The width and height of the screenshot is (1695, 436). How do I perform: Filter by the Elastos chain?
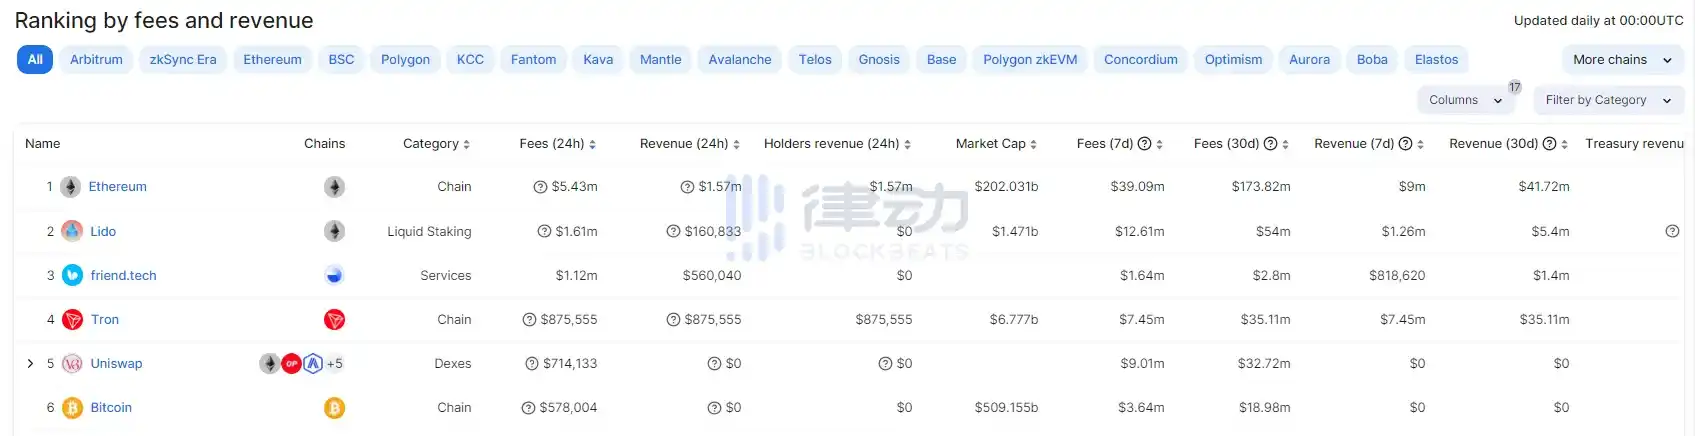(1436, 60)
